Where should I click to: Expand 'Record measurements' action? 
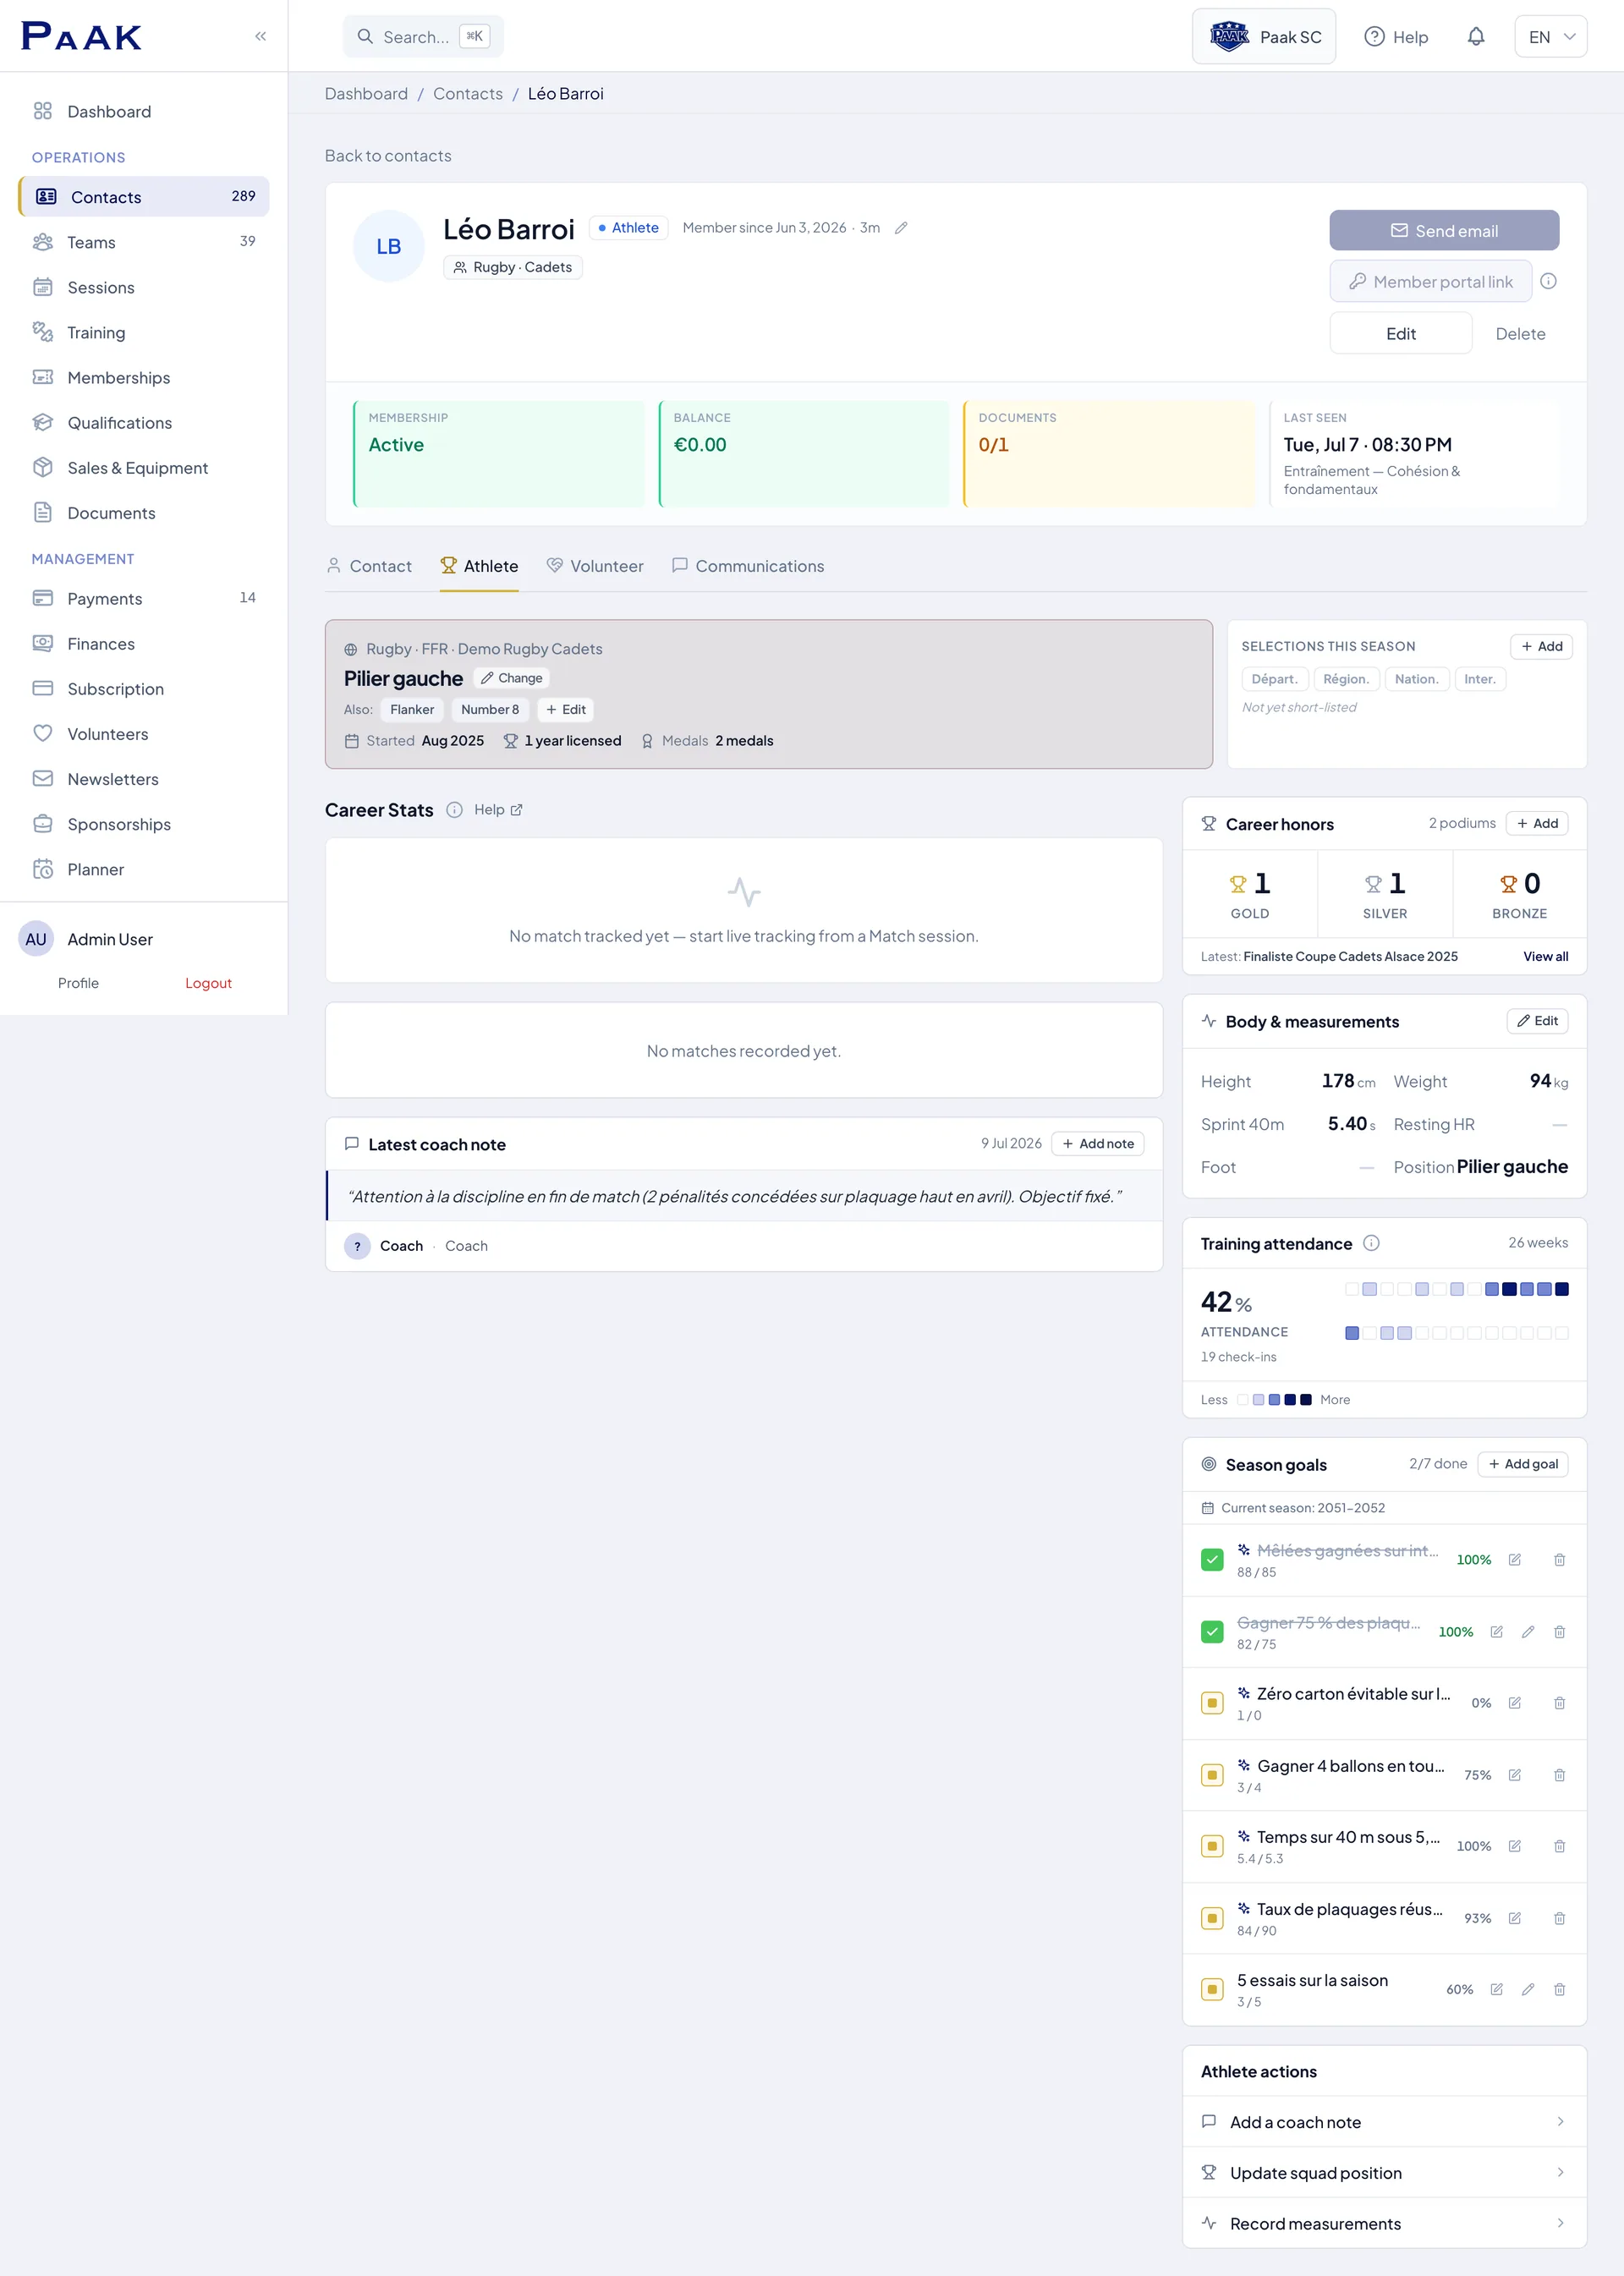click(1384, 2223)
